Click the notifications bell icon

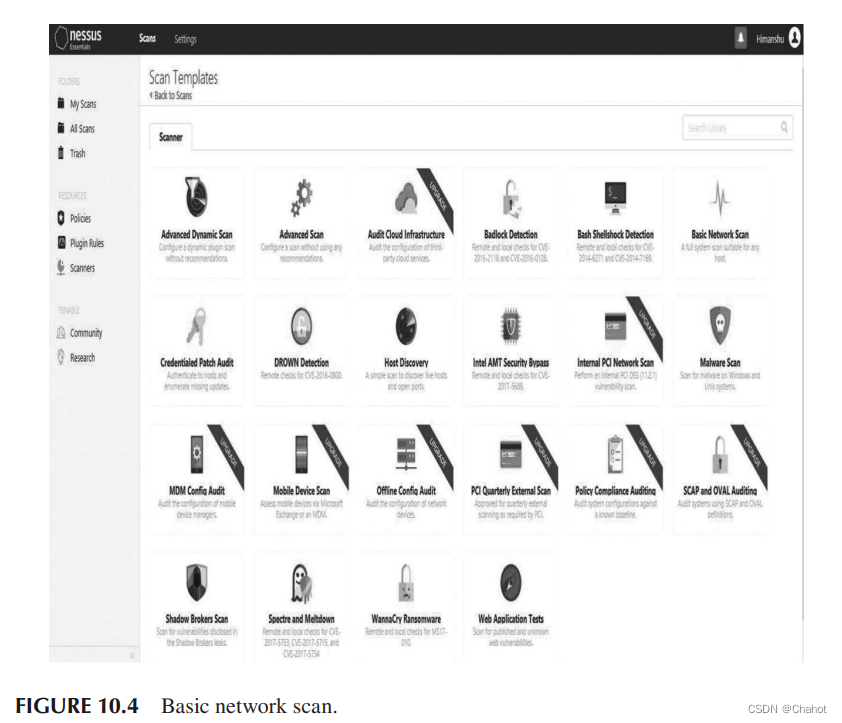tap(741, 38)
